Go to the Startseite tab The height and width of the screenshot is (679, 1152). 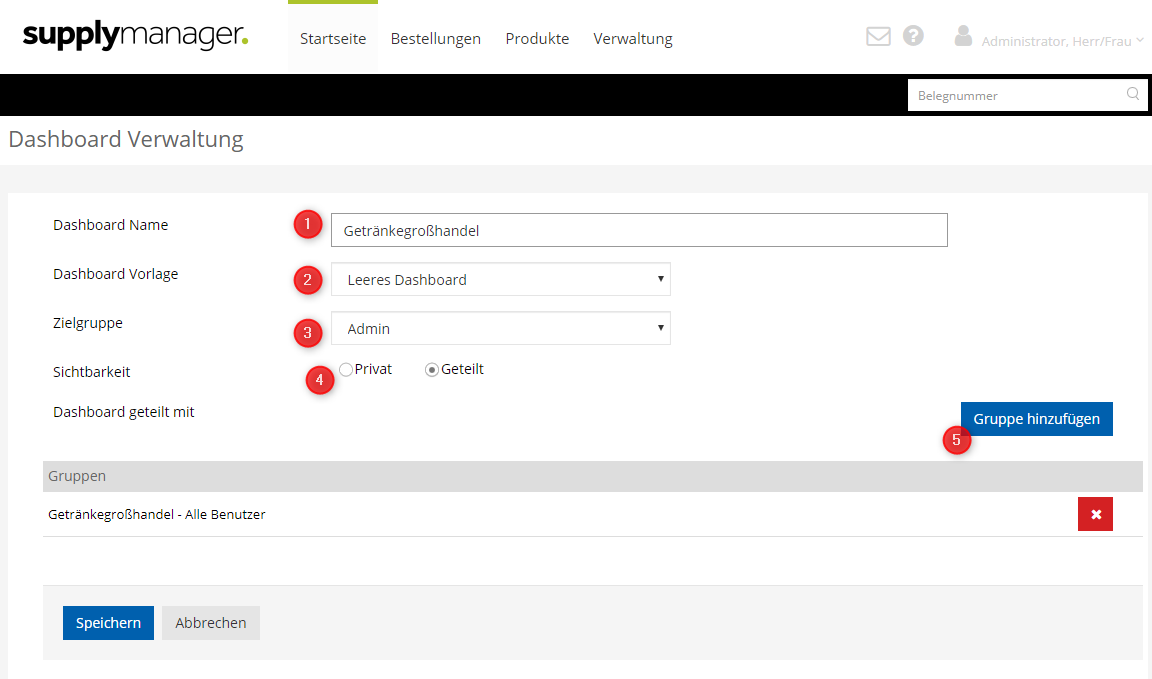(x=333, y=39)
